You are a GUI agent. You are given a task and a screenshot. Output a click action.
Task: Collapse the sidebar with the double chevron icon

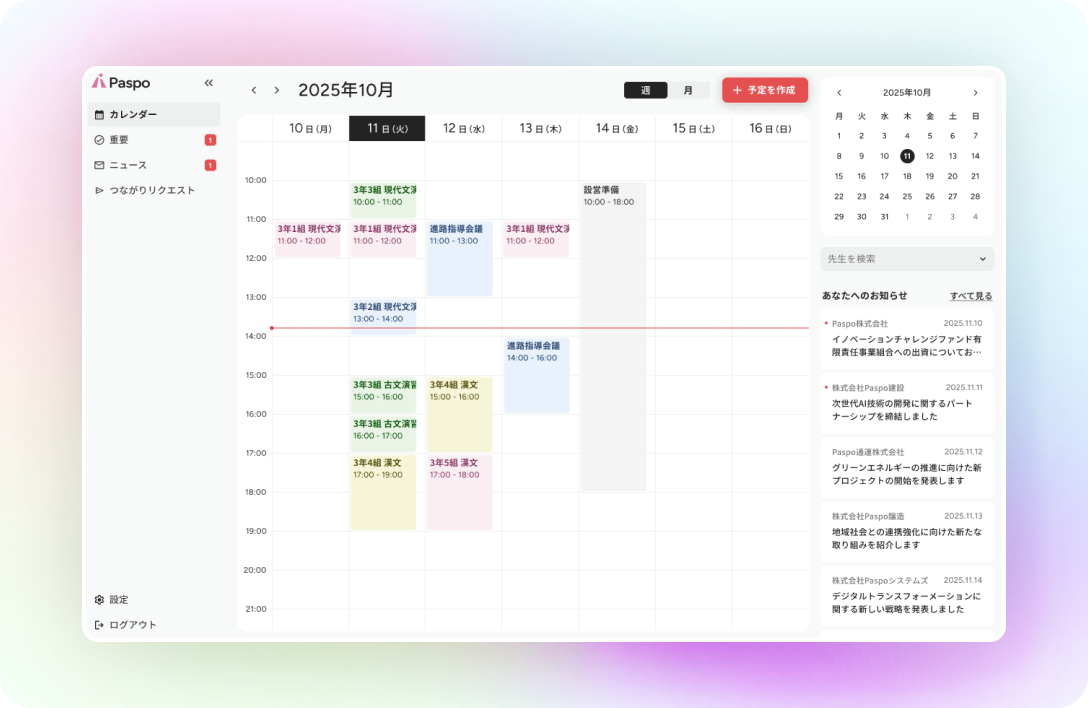pyautogui.click(x=209, y=83)
